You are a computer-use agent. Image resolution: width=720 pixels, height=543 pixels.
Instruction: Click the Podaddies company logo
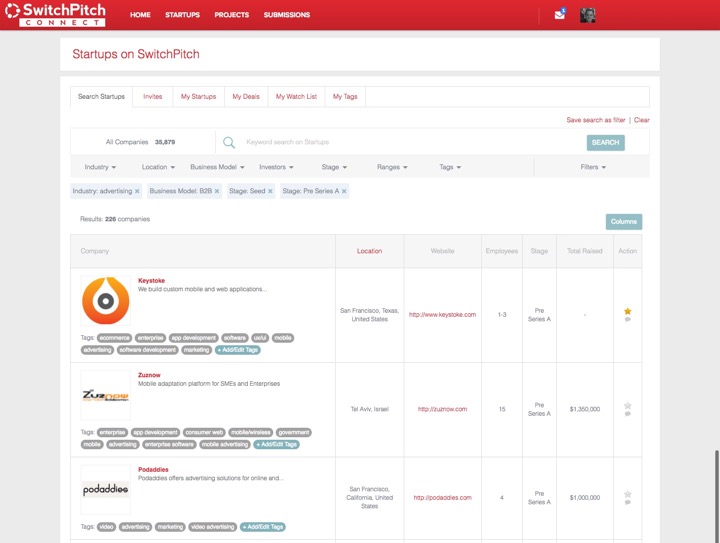106,489
